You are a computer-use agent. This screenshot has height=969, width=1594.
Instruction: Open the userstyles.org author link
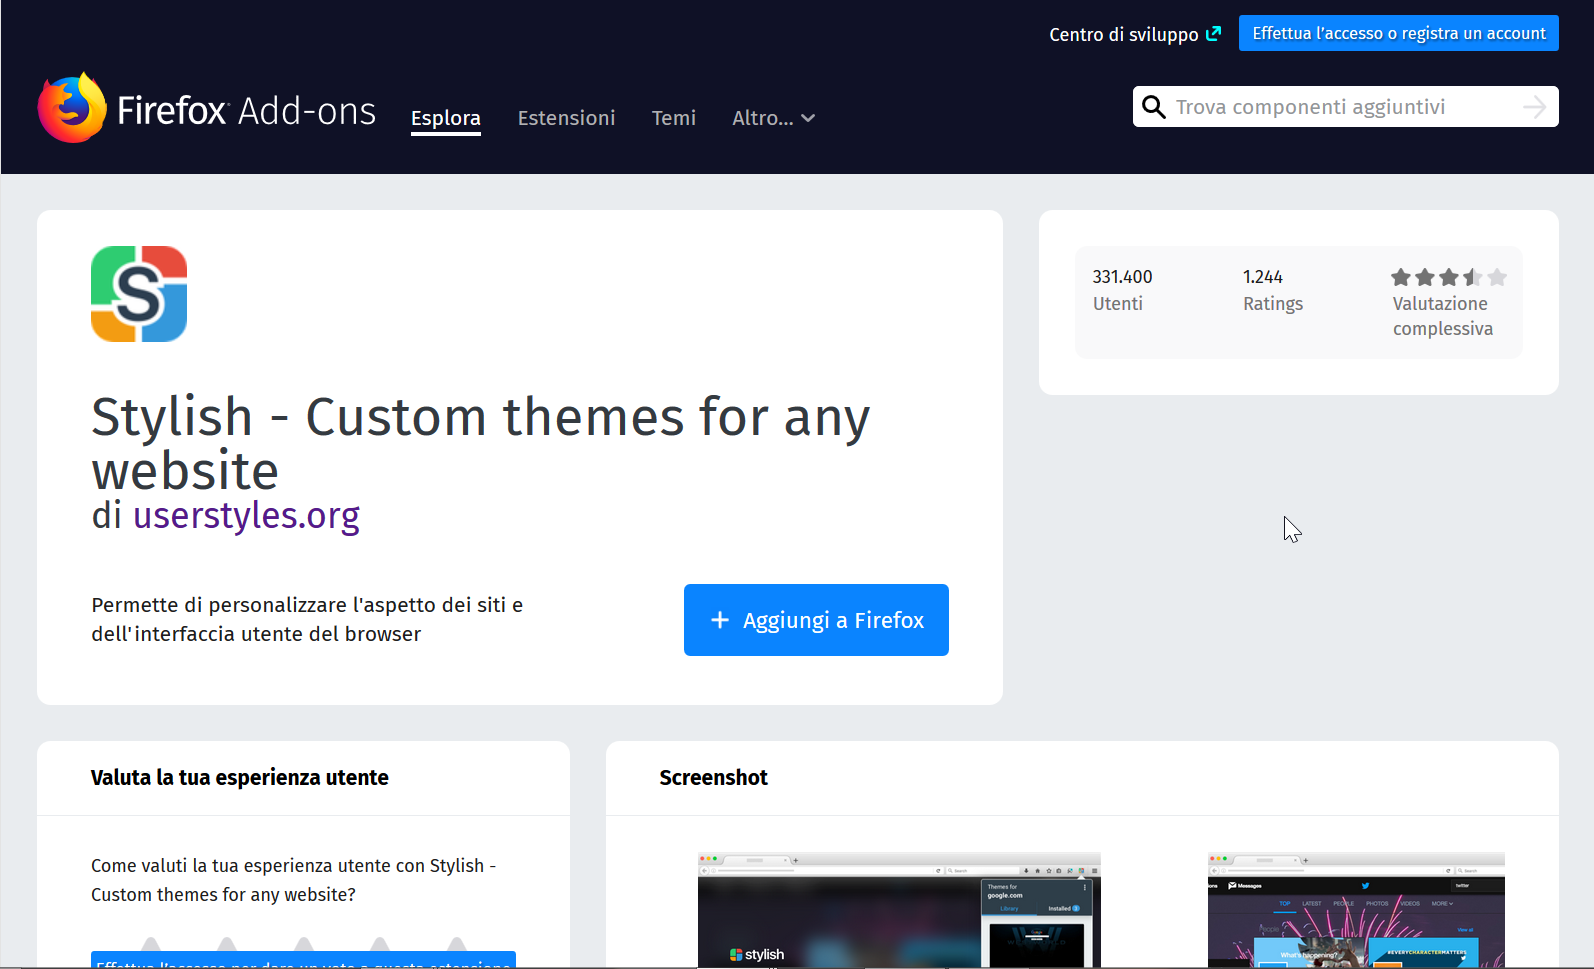point(246,515)
